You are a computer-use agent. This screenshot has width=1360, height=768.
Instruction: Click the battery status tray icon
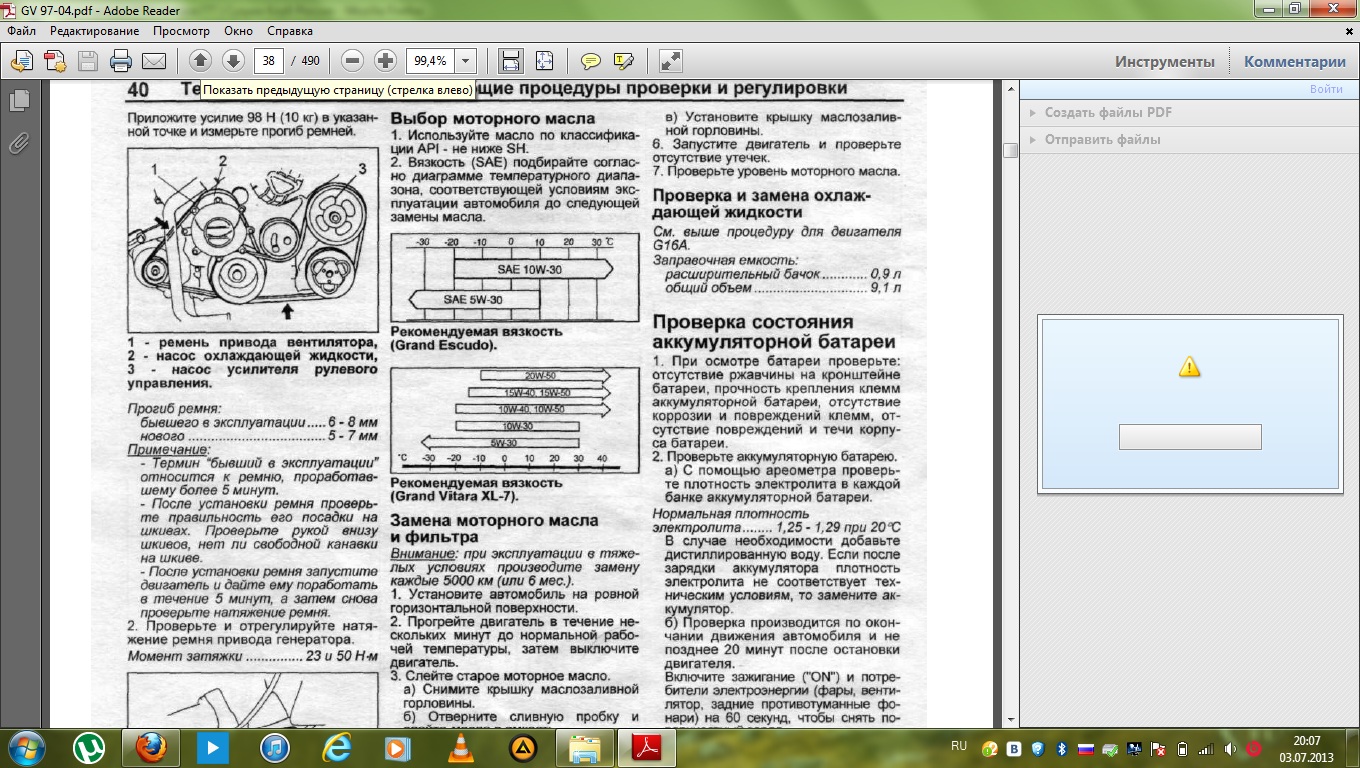pos(1182,748)
